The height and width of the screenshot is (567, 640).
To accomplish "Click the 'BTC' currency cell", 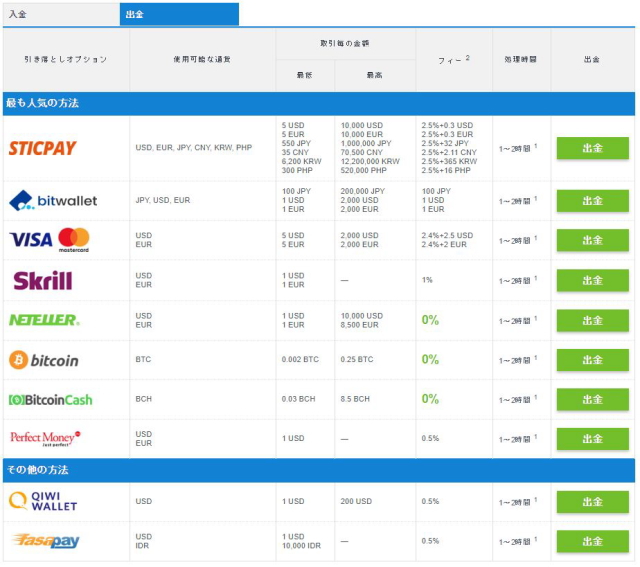I will coord(143,359).
